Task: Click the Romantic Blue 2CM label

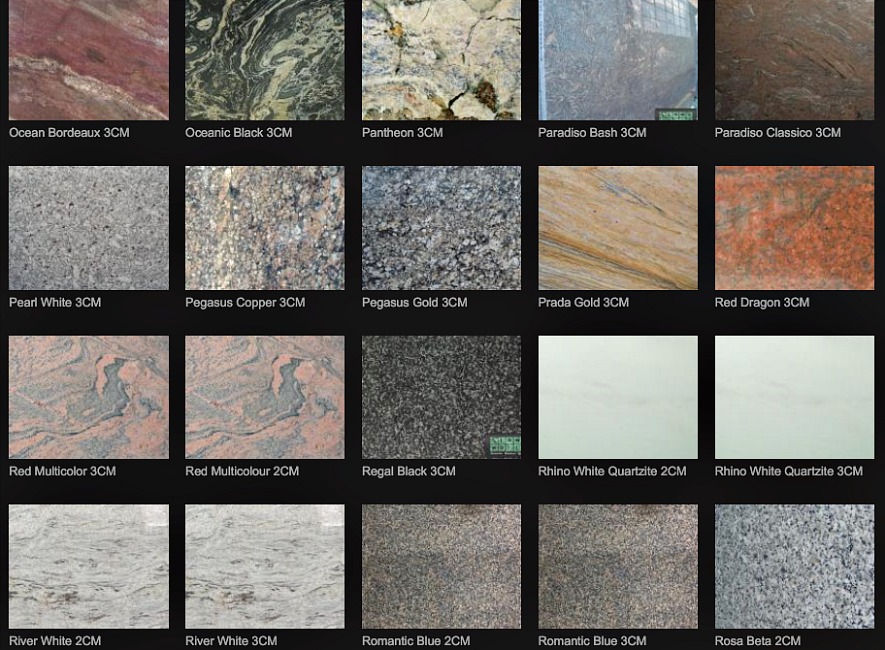Action: 416,641
